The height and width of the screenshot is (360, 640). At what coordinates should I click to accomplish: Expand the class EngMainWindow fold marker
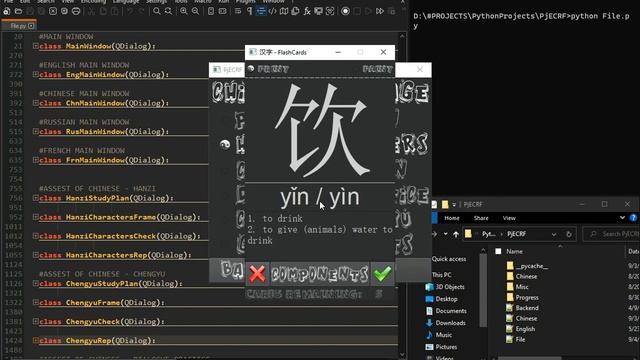click(x=36, y=74)
